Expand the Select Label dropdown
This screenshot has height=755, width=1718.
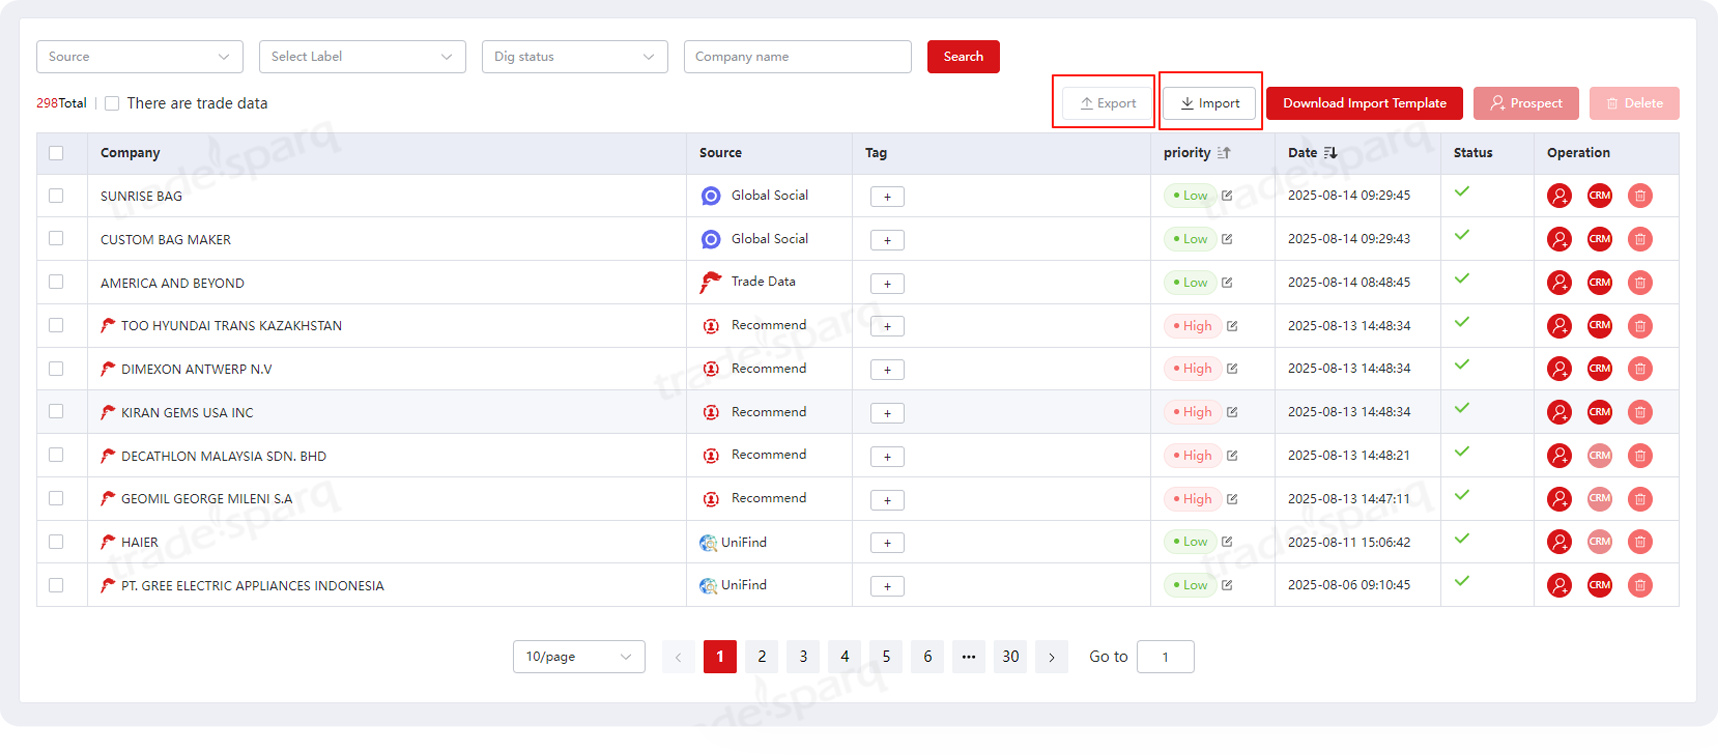click(362, 57)
